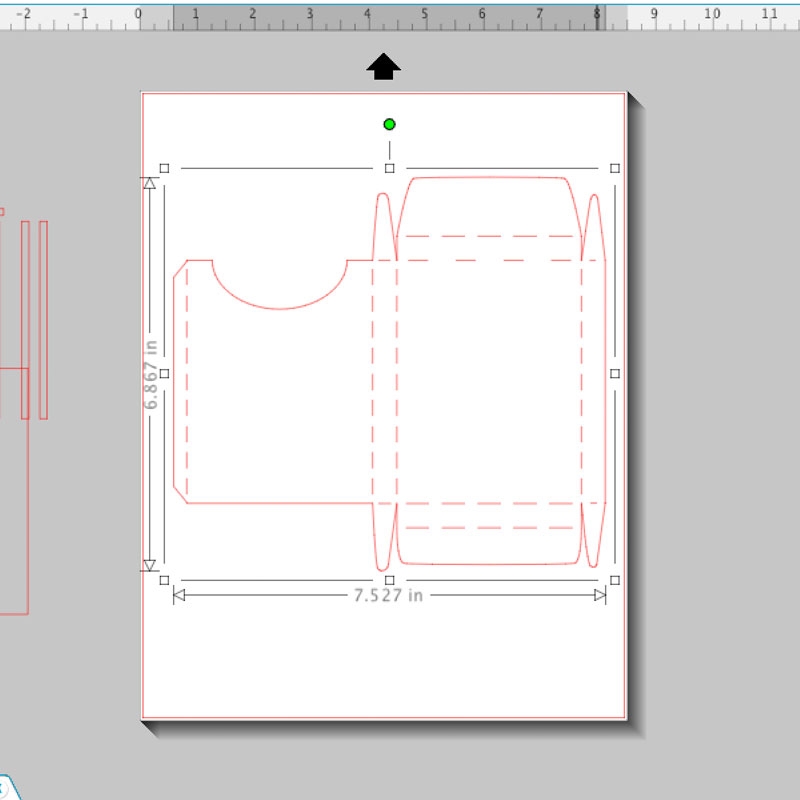Click the top-left corner selection handle

click(164, 168)
